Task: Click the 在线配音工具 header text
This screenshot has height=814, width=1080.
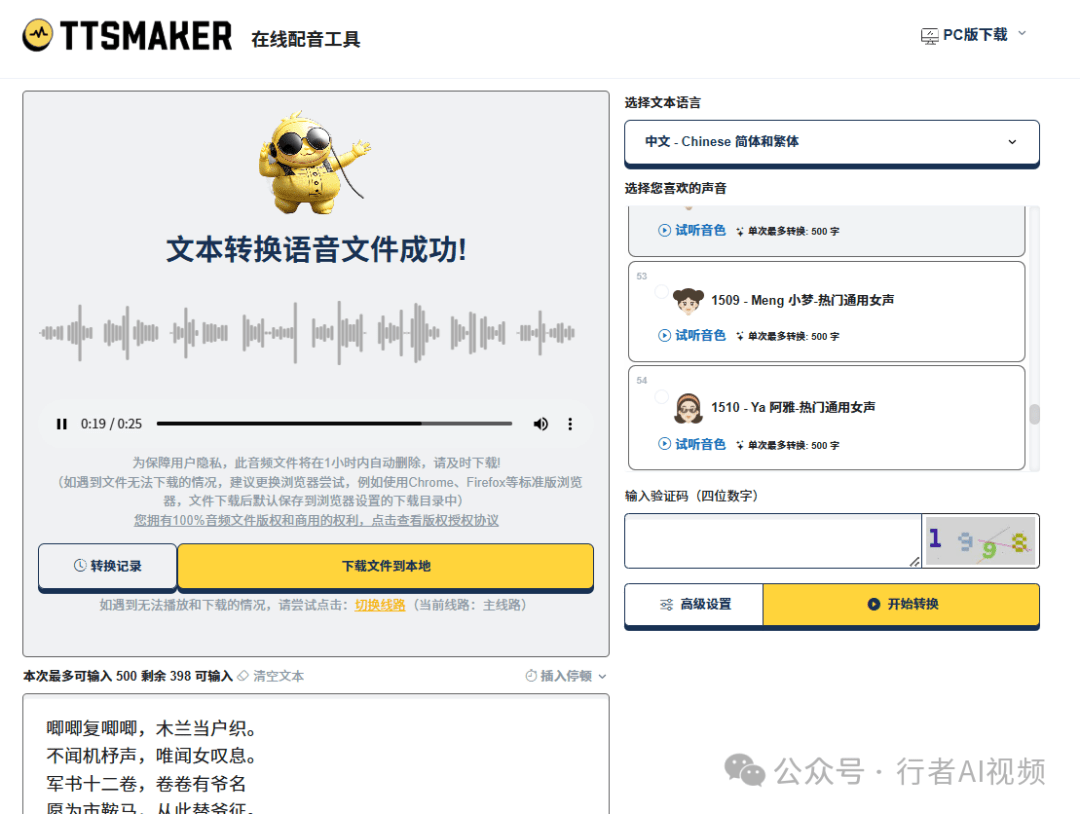Action: click(x=306, y=39)
